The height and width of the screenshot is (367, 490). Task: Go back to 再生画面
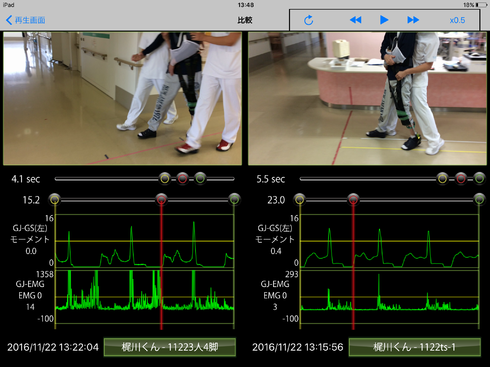point(26,20)
